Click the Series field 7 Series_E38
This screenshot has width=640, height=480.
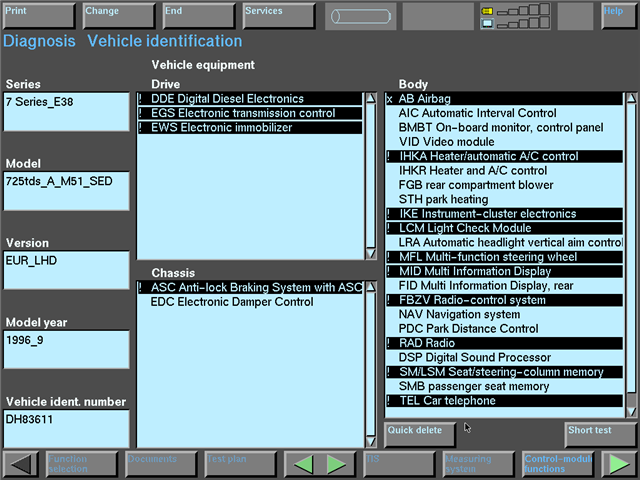pyautogui.click(x=67, y=112)
